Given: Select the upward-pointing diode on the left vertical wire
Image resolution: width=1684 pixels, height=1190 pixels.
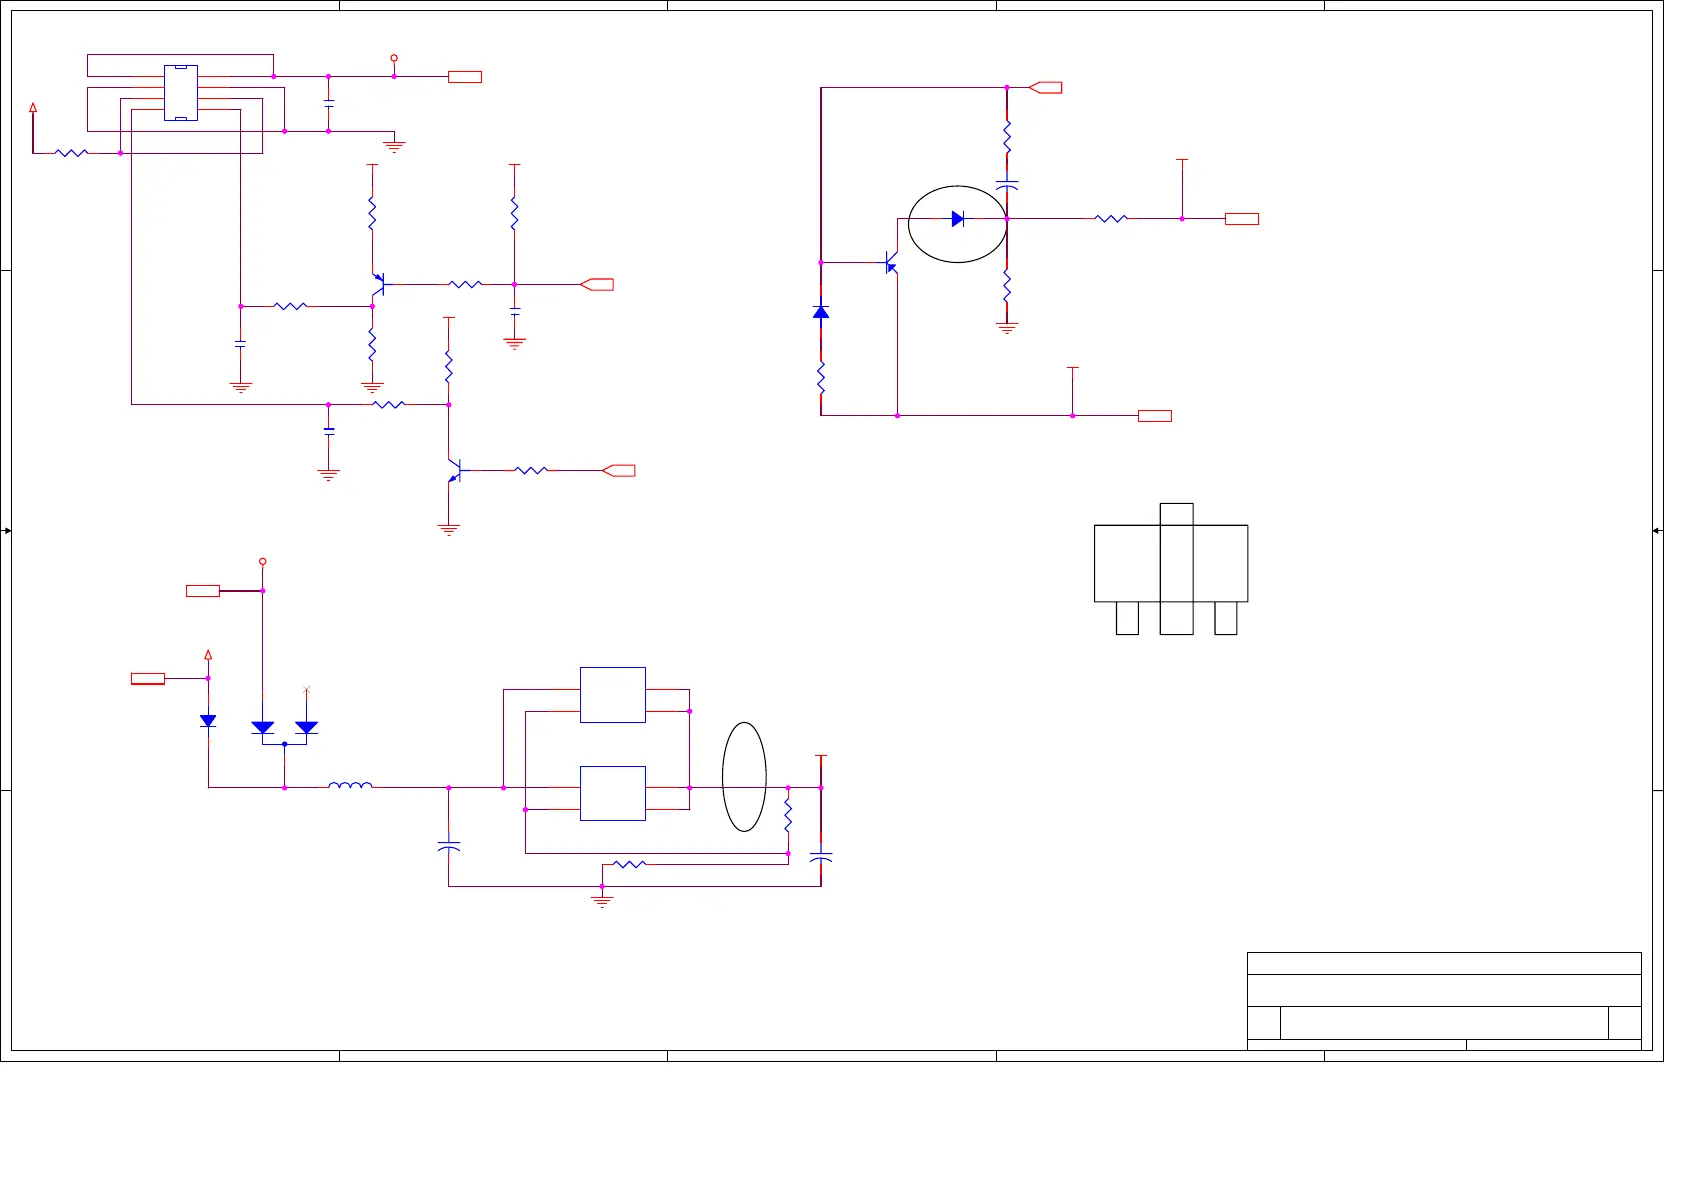Looking at the screenshot, I should coord(821,312).
